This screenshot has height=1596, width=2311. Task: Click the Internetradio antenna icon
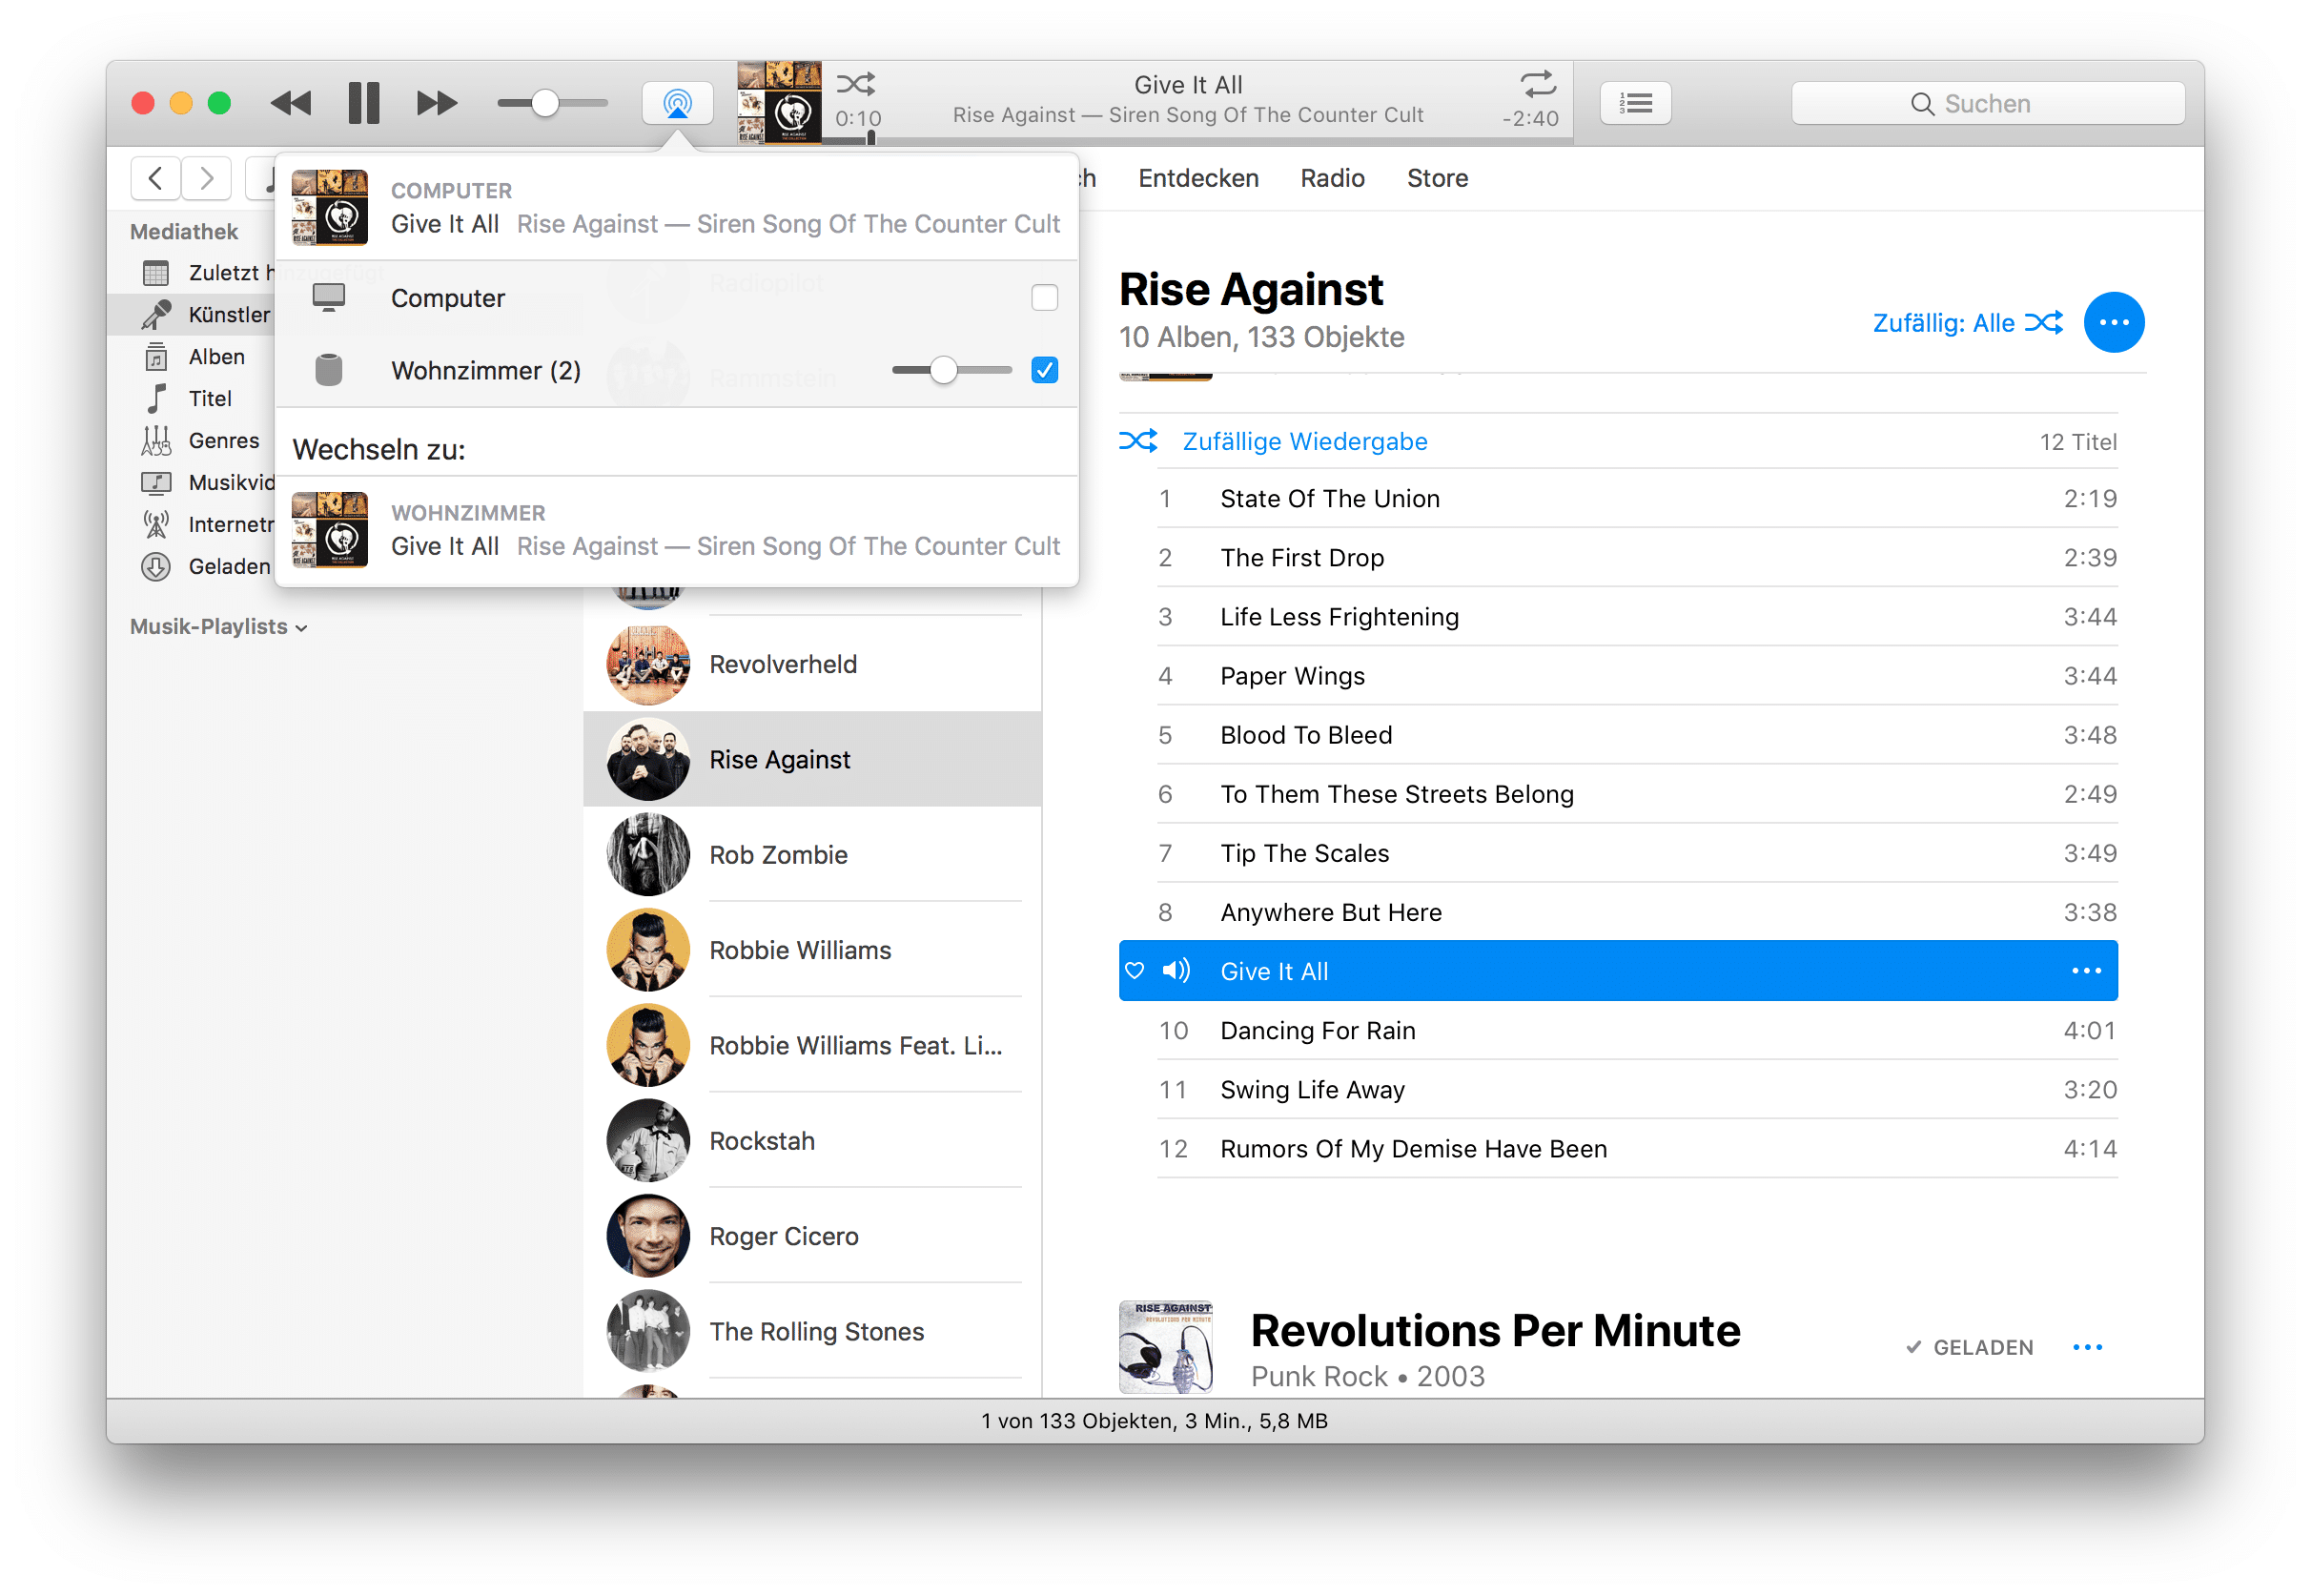point(156,525)
